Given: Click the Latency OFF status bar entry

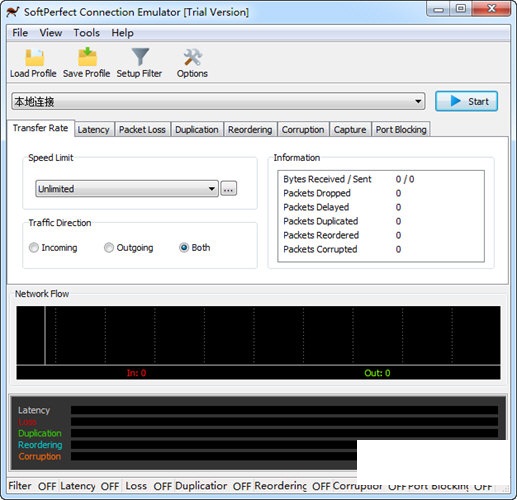Looking at the screenshot, I should click(90, 486).
